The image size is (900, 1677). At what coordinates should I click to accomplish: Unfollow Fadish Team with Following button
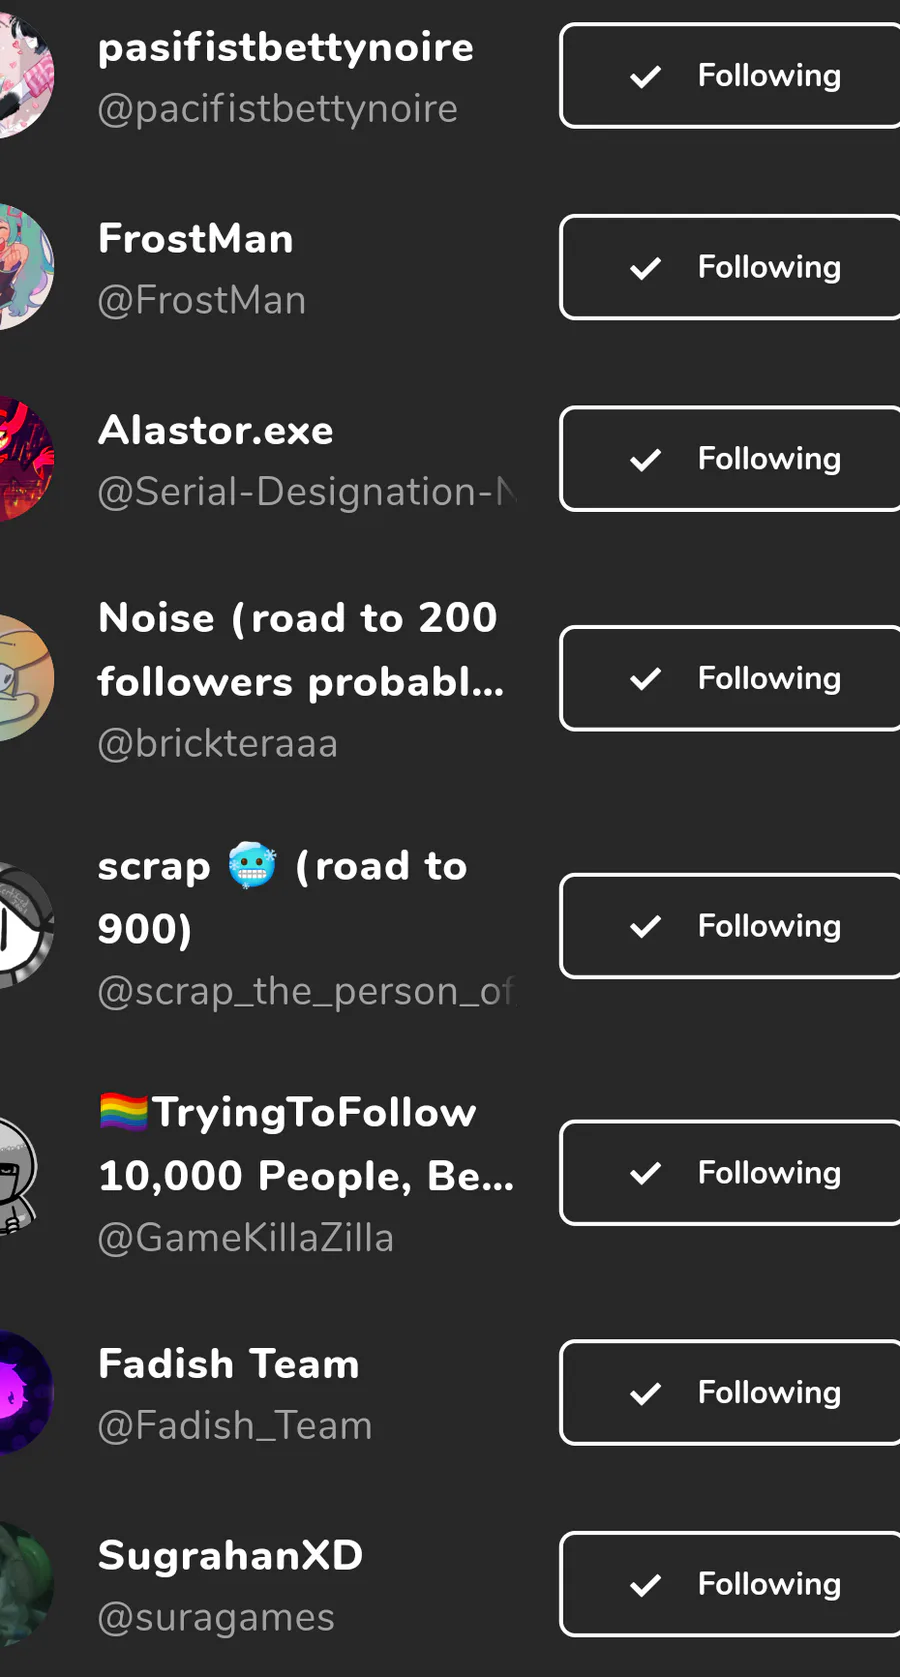coord(732,1393)
